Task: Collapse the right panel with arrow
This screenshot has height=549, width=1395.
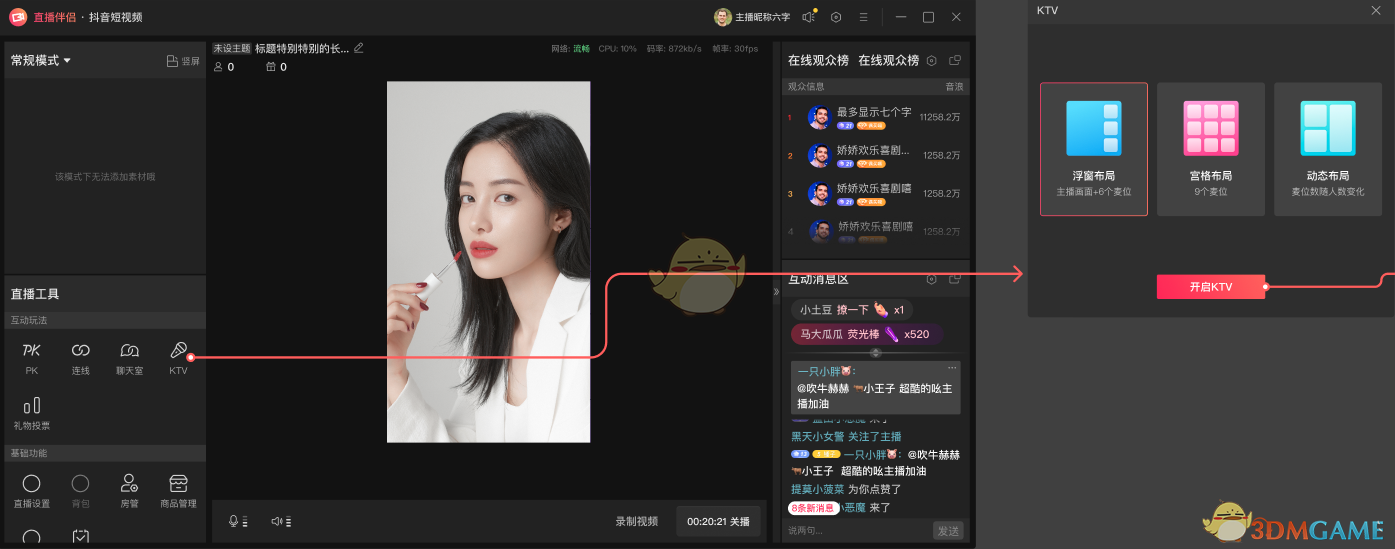Action: click(x=776, y=292)
